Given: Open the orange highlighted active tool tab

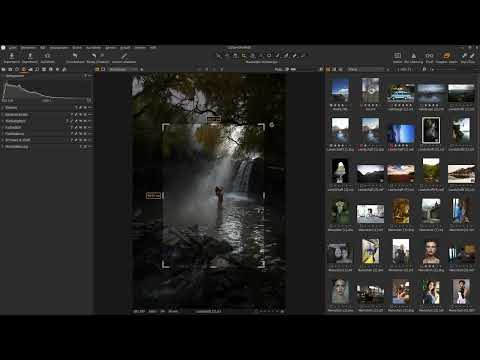Looking at the screenshot, I should pyautogui.click(x=24, y=69).
